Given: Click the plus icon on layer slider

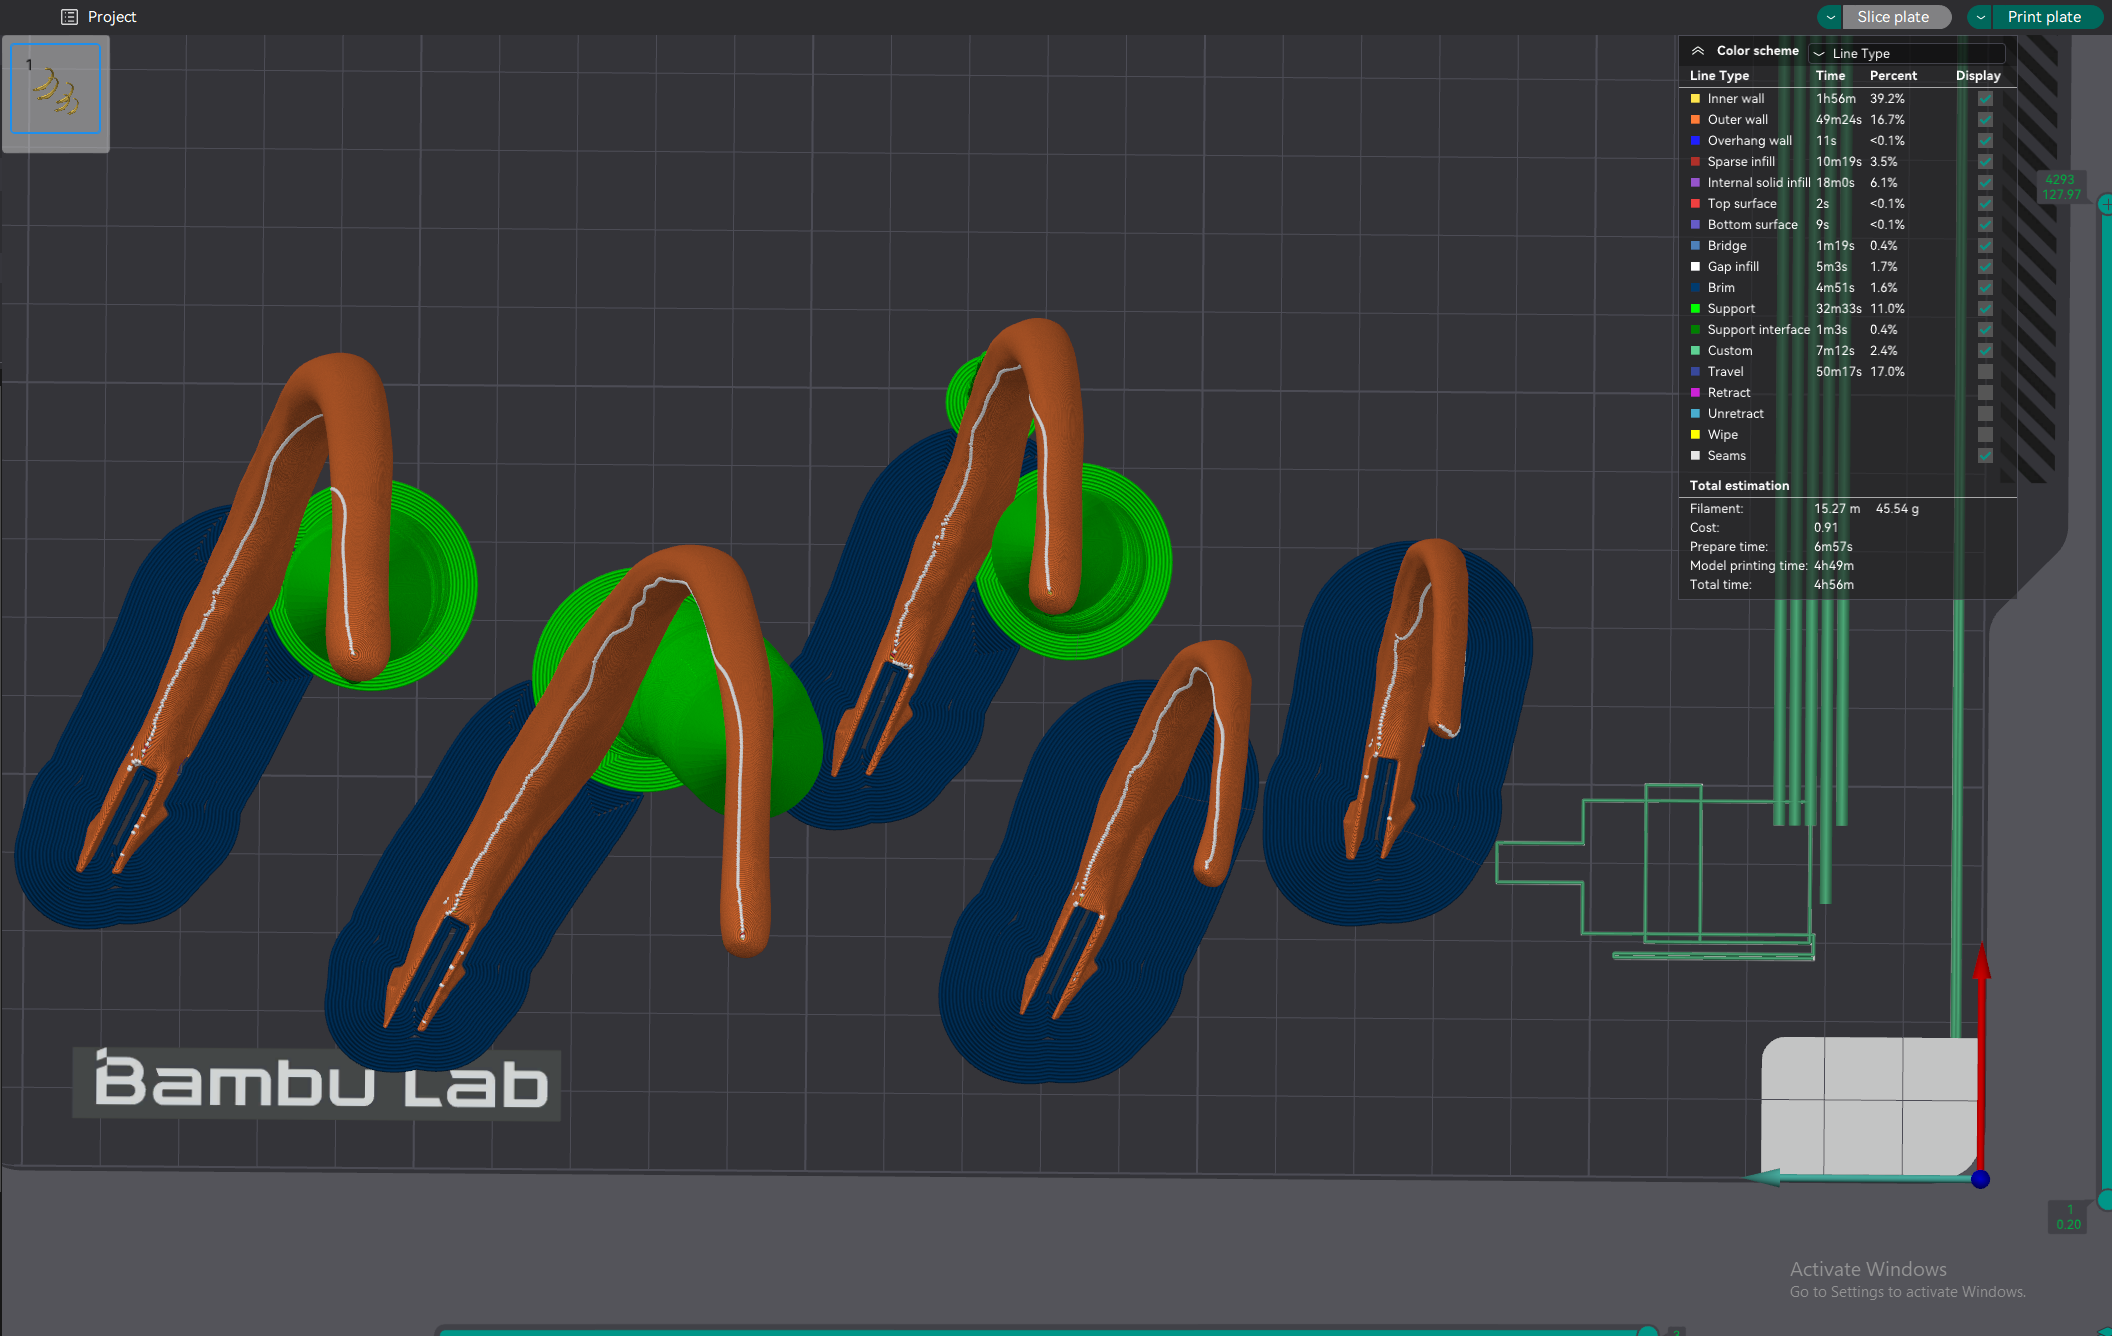Looking at the screenshot, I should 2104,204.
